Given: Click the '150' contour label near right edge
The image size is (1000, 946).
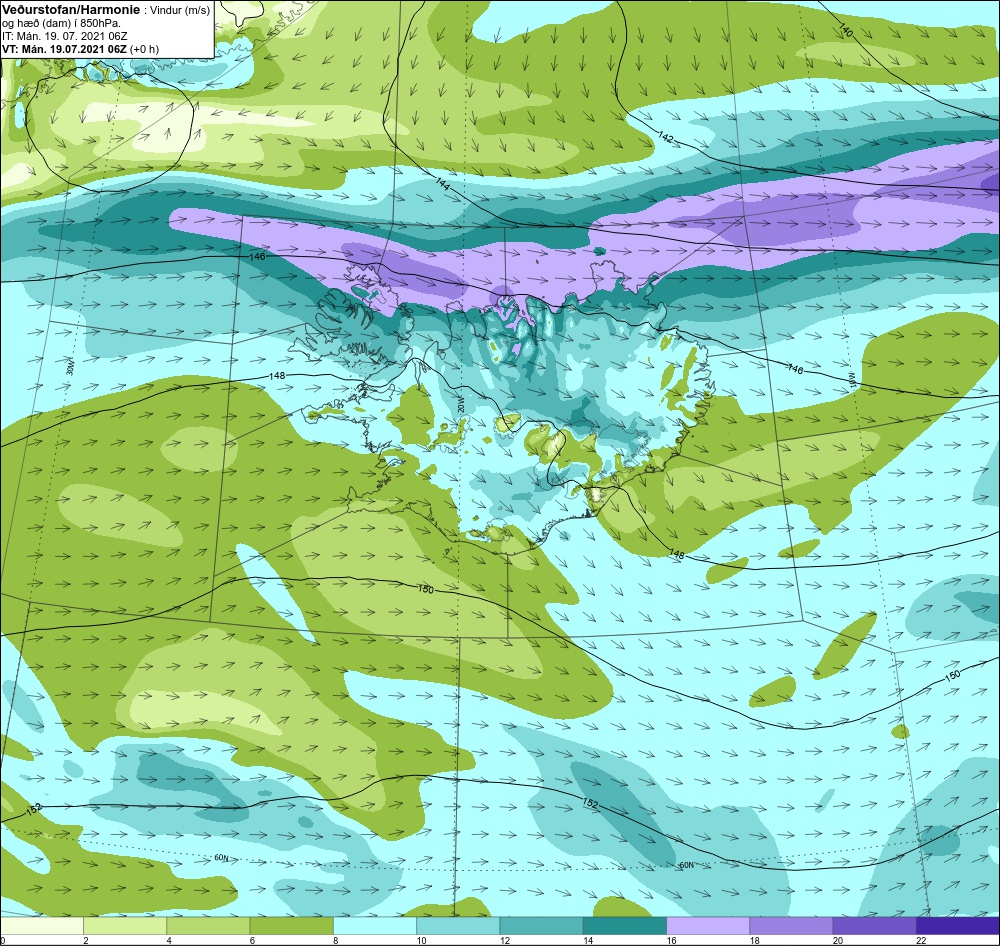Looking at the screenshot, I should pyautogui.click(x=952, y=674).
